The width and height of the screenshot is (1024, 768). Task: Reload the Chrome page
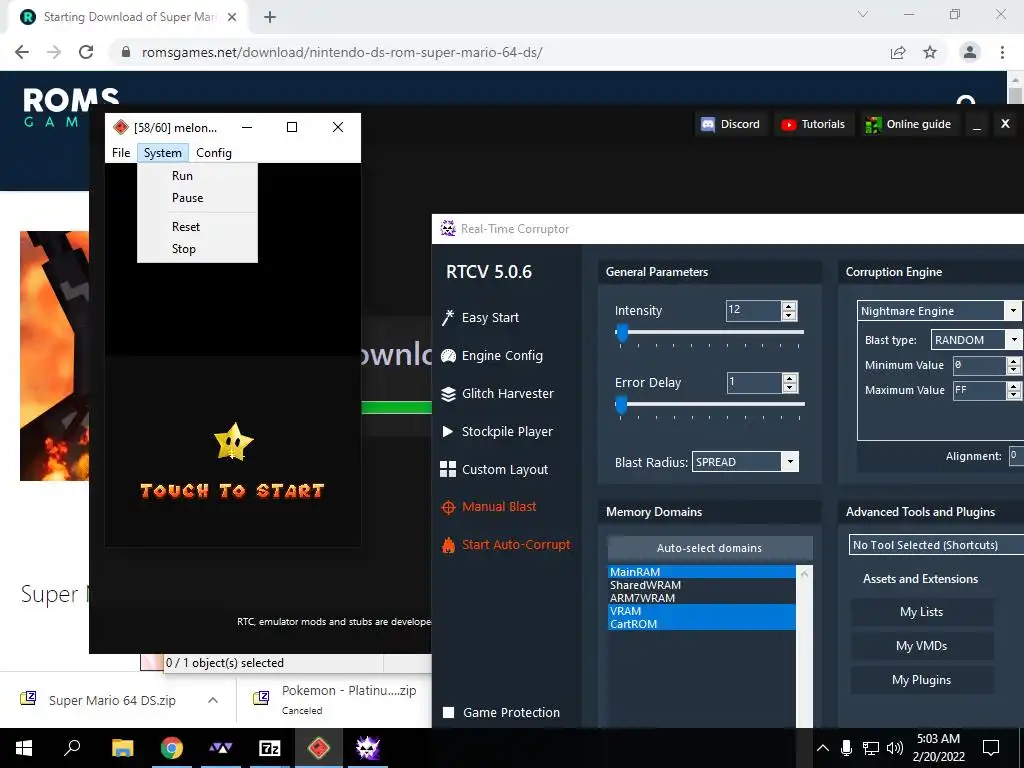pyautogui.click(x=86, y=52)
